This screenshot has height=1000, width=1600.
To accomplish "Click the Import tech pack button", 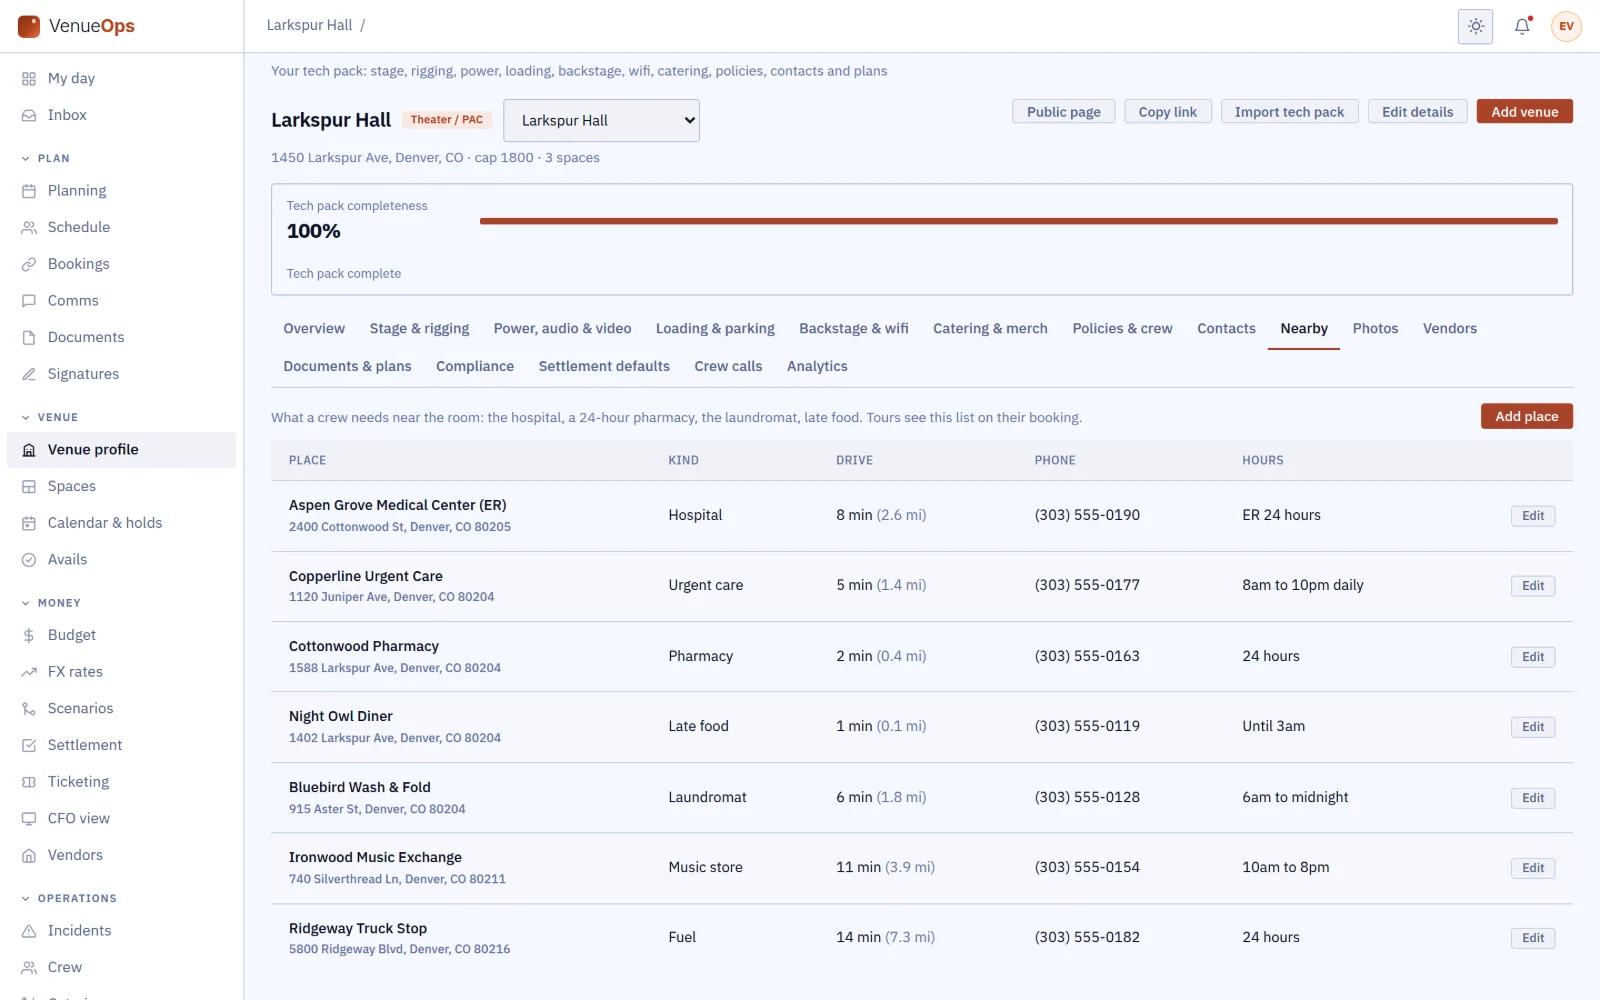I will click(x=1289, y=111).
